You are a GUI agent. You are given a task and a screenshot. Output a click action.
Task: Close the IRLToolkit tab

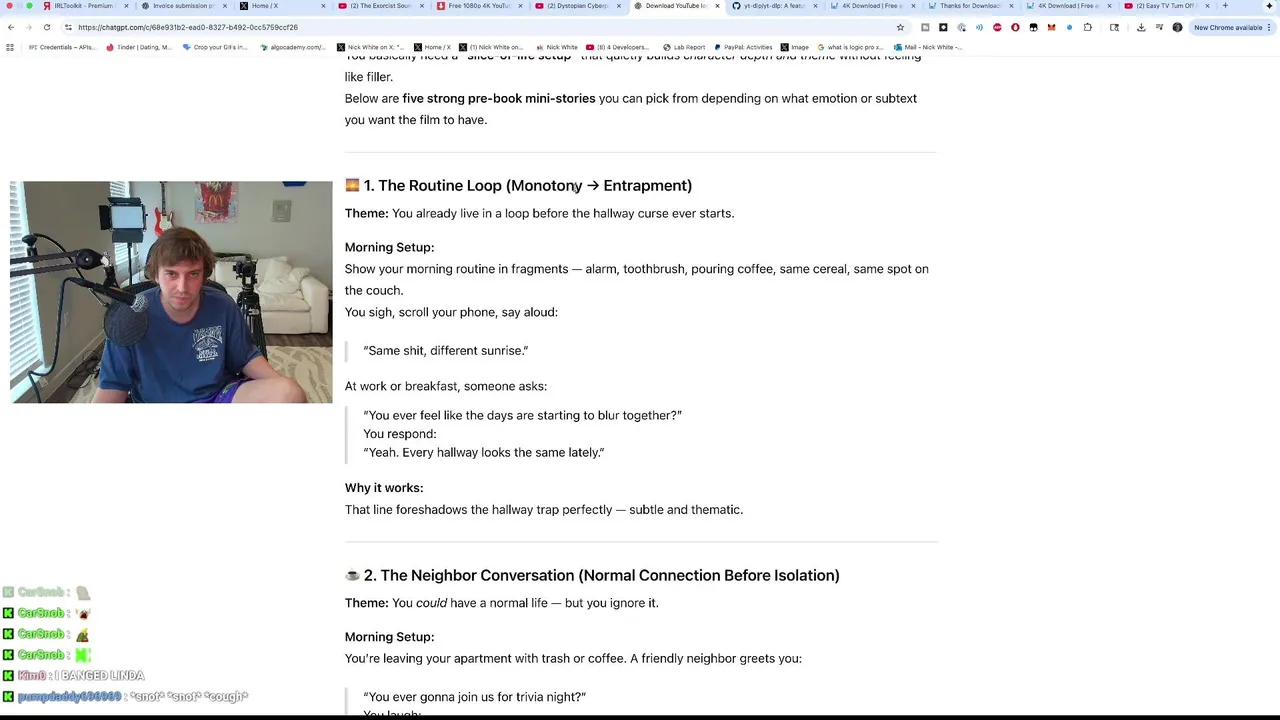click(126, 6)
